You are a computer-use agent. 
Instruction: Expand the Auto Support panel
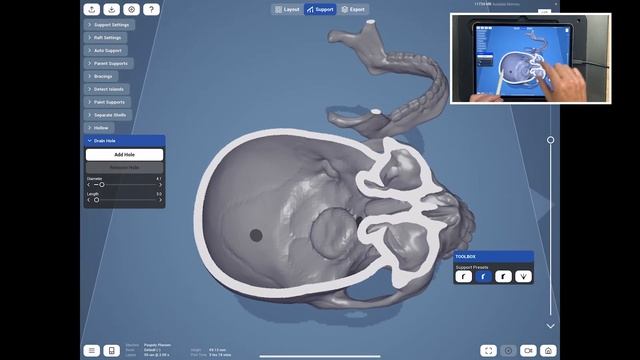click(106, 51)
